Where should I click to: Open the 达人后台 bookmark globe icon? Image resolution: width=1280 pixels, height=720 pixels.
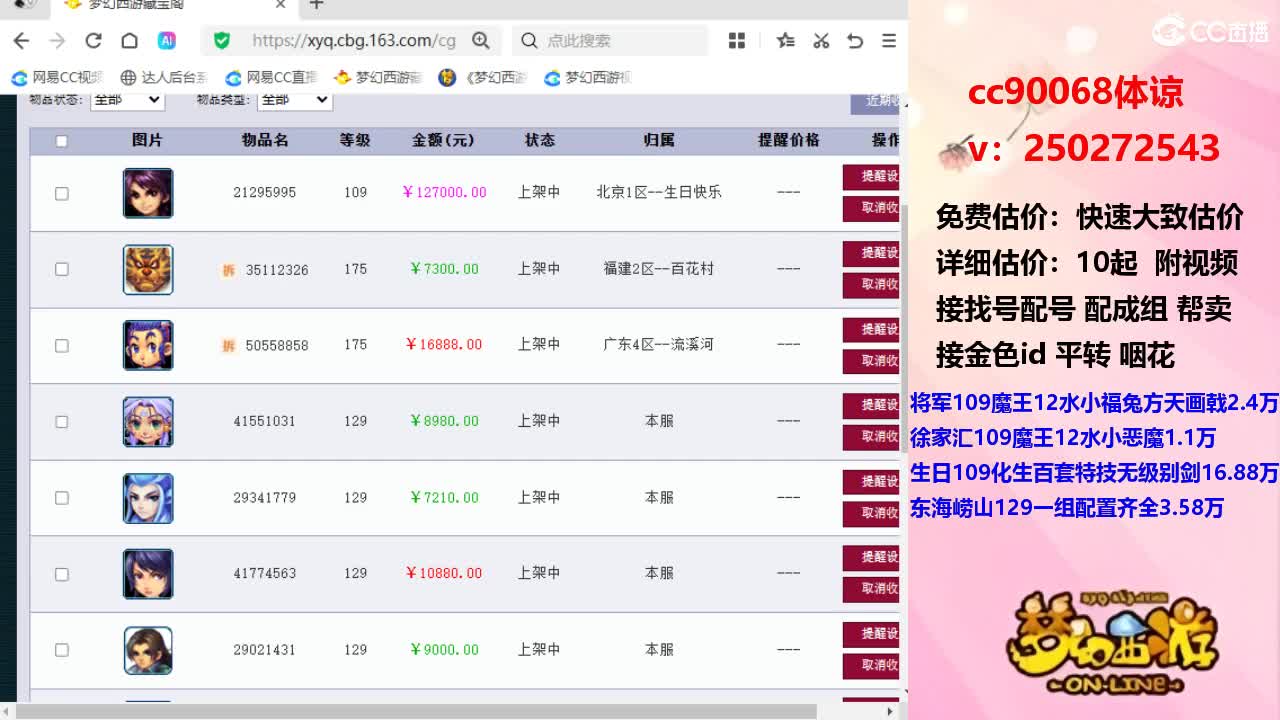click(128, 77)
